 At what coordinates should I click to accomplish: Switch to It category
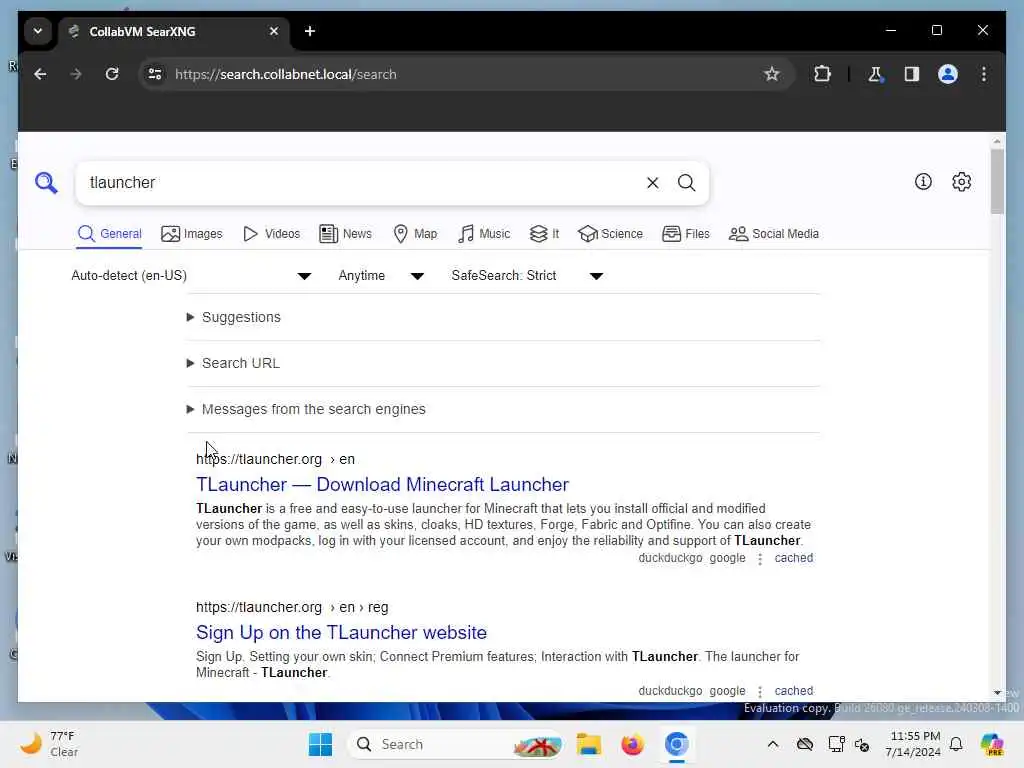pyautogui.click(x=545, y=234)
